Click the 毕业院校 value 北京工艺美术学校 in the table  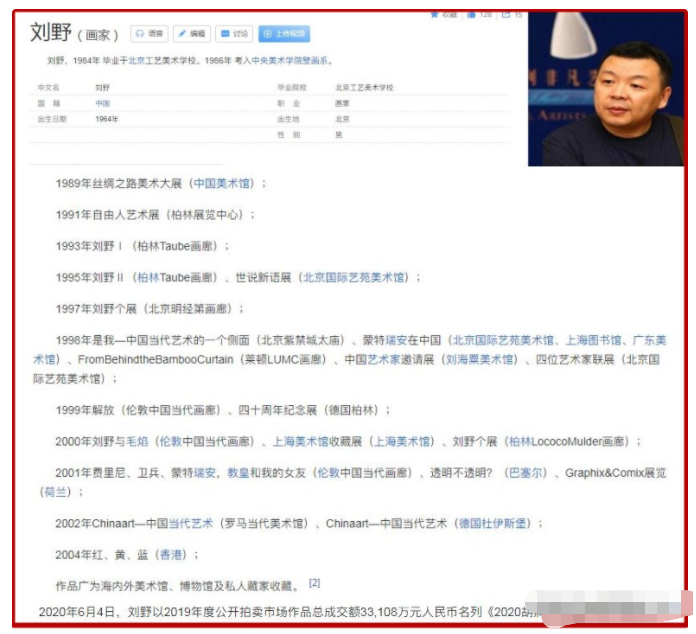coord(364,87)
